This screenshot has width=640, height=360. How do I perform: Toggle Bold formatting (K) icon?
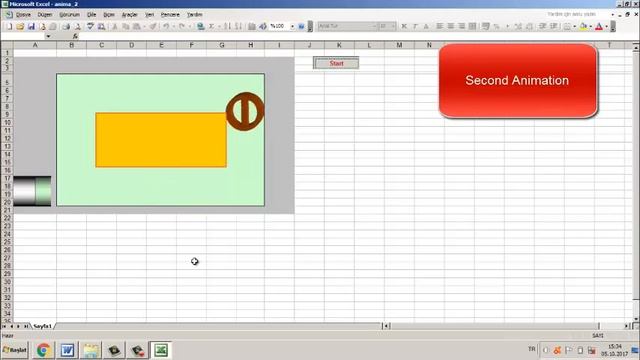(x=404, y=27)
